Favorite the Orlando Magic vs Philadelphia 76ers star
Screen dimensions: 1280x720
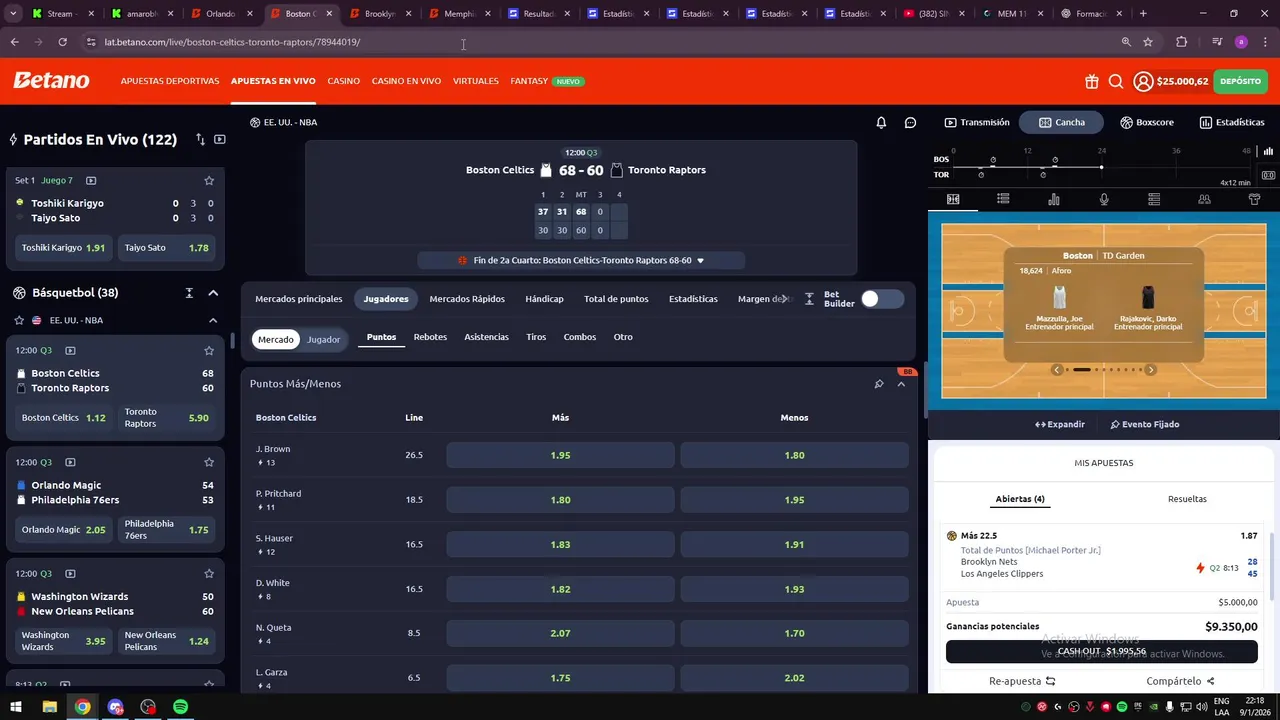click(x=209, y=462)
